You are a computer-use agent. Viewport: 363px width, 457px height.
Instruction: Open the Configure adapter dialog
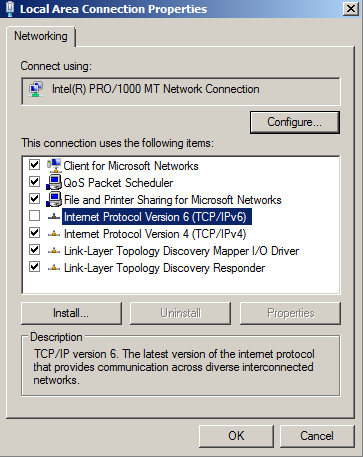coord(295,122)
